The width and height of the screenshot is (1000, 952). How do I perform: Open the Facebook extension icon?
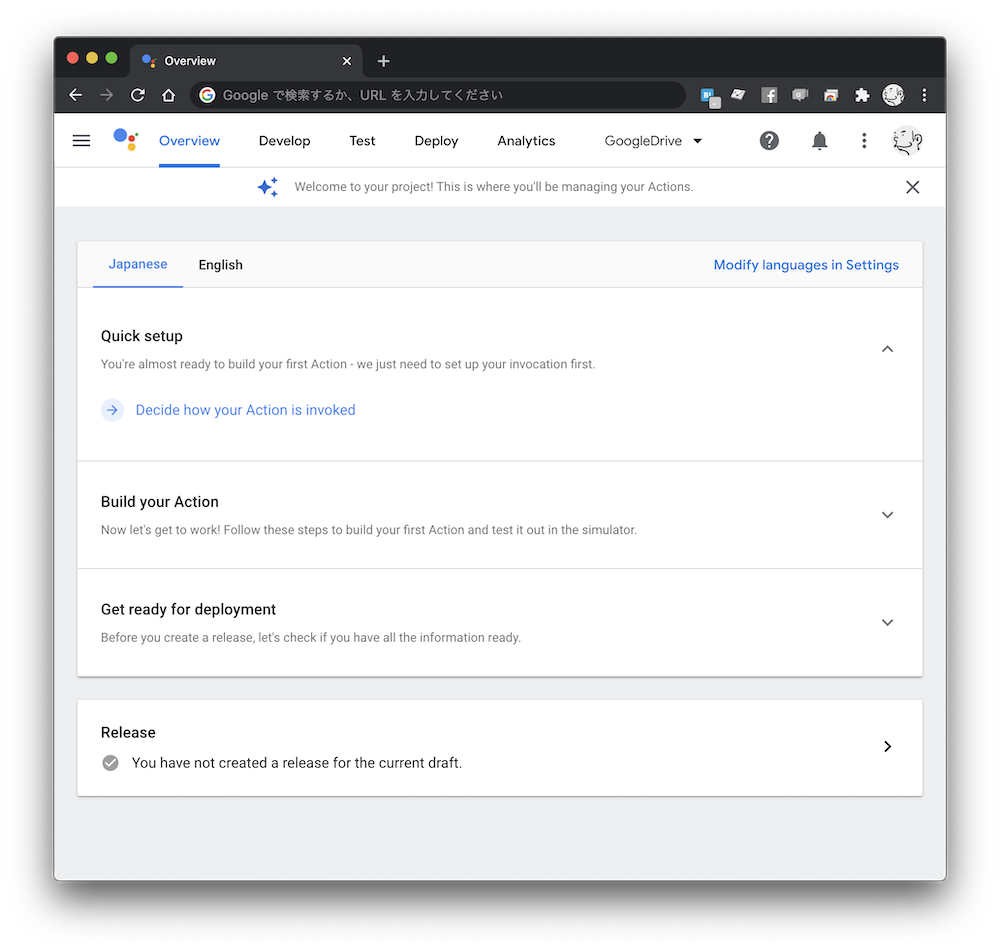[x=769, y=95]
